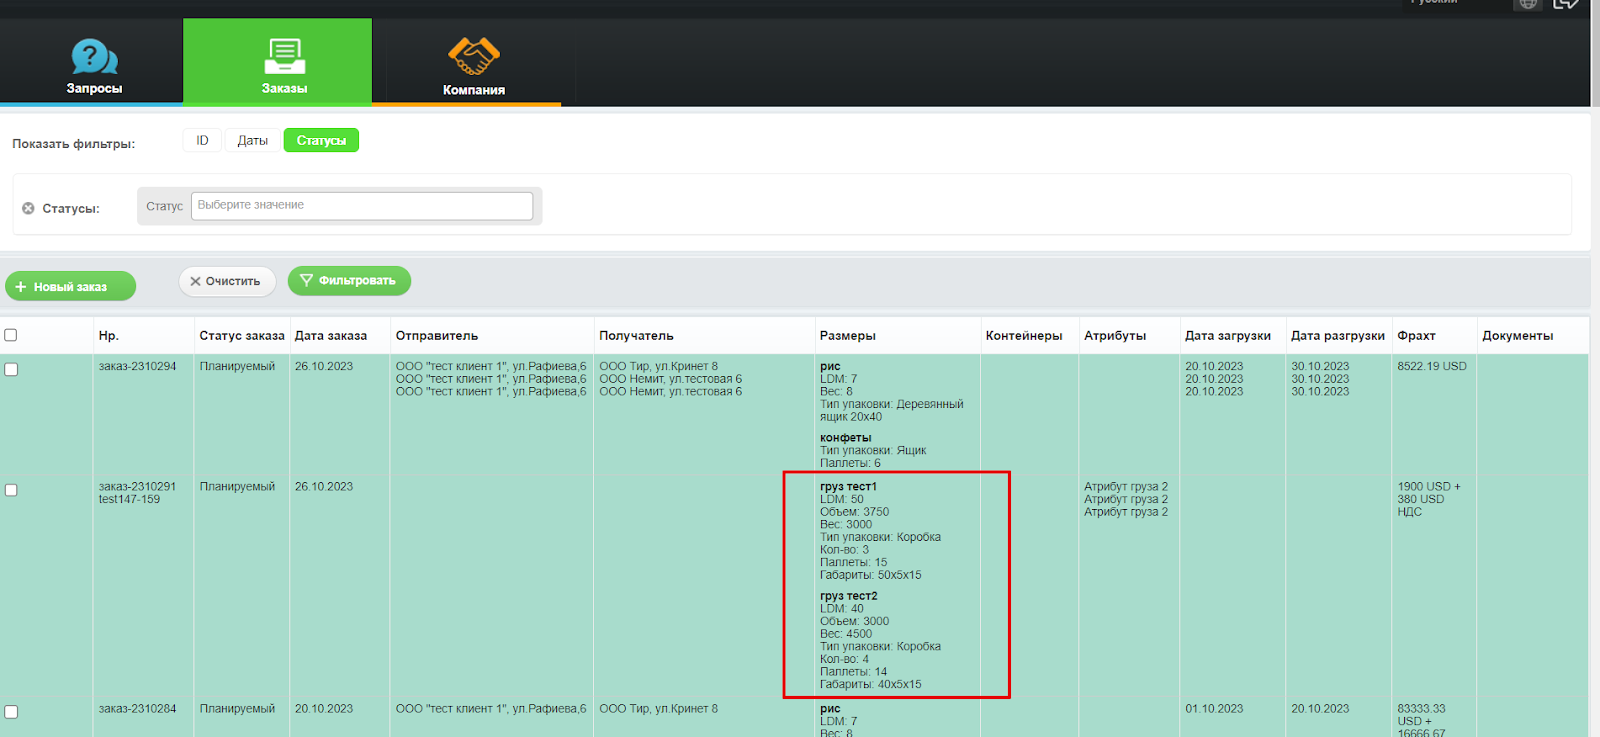Click the Дата разгрузки column header
Viewport: 1600px width, 737px height.
click(x=1338, y=336)
